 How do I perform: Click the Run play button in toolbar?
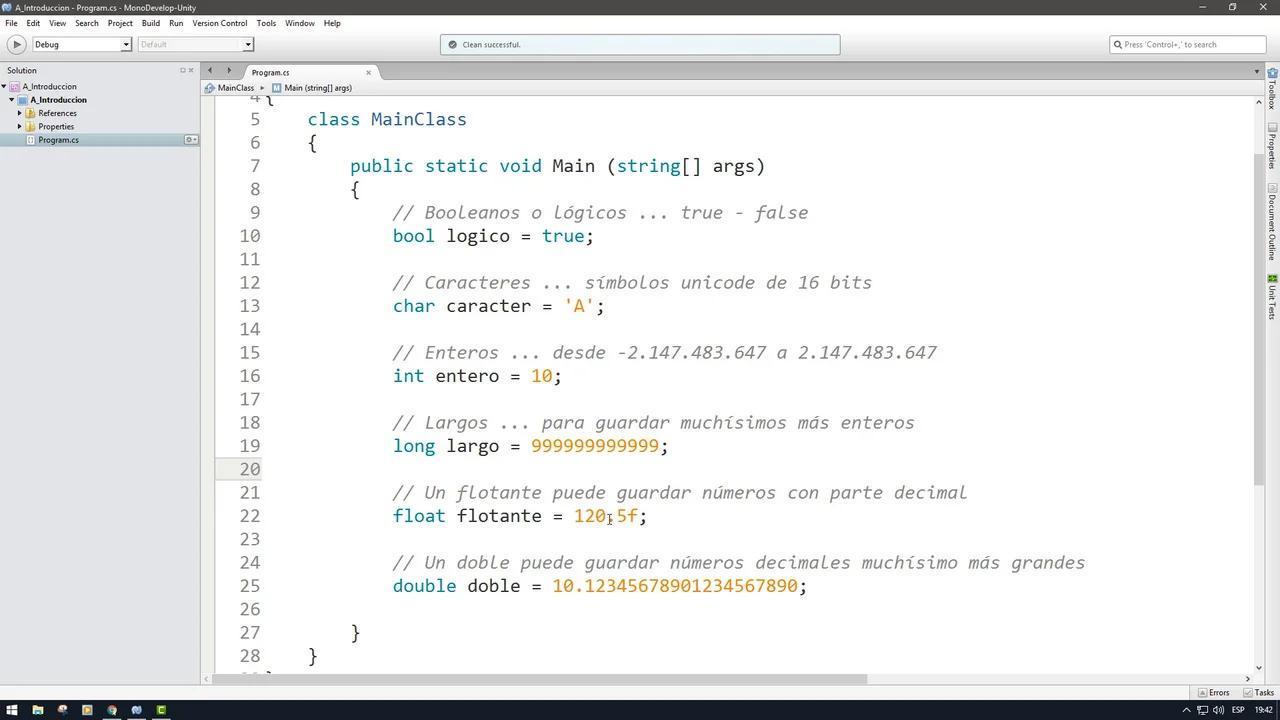[16, 44]
